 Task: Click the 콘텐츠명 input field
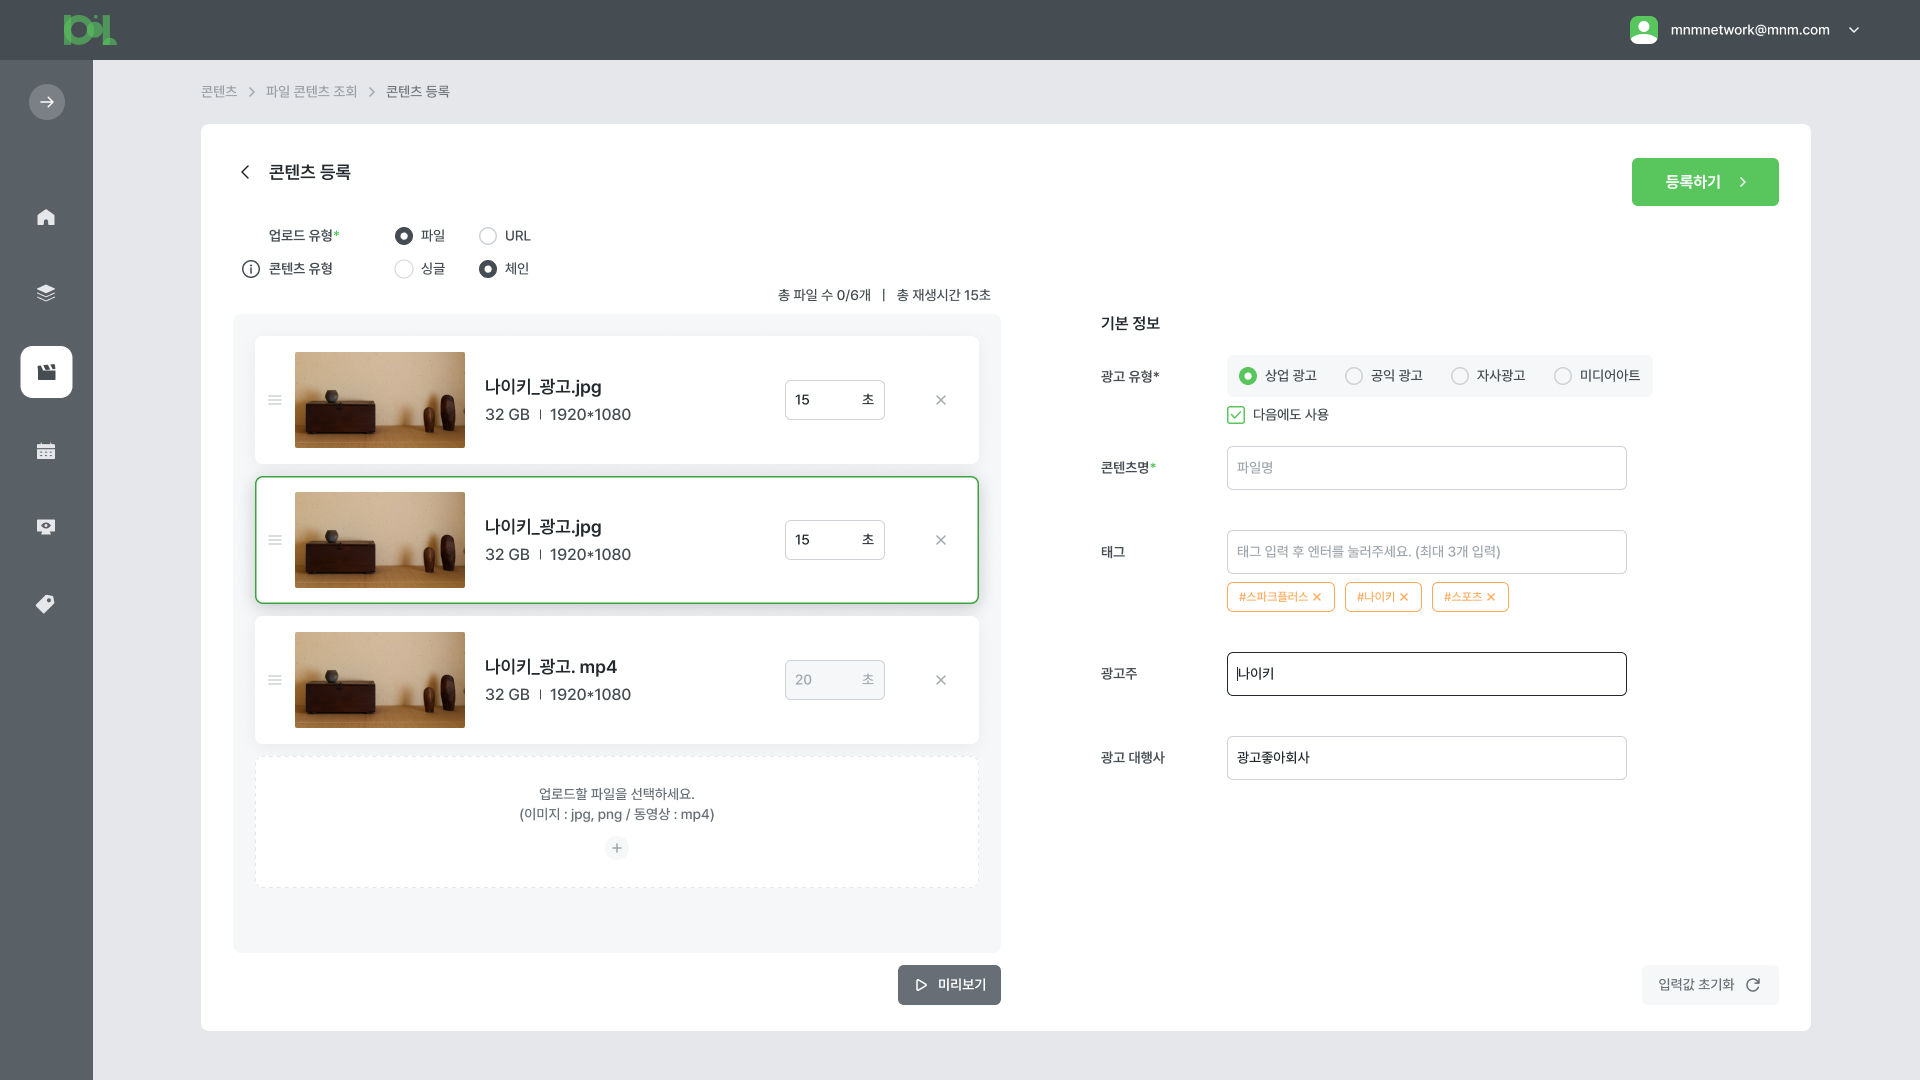1426,468
